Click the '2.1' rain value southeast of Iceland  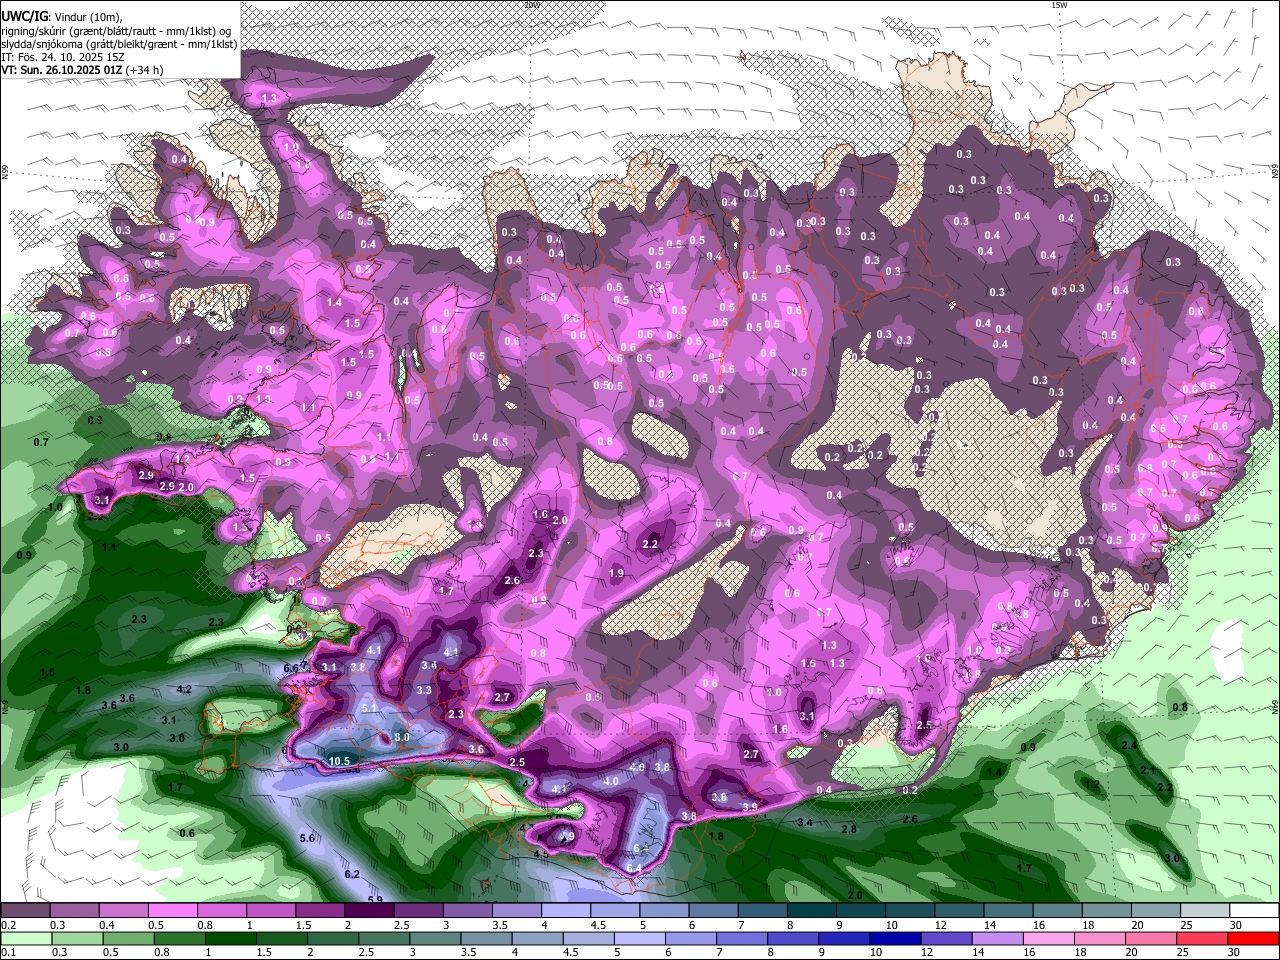[1148, 770]
